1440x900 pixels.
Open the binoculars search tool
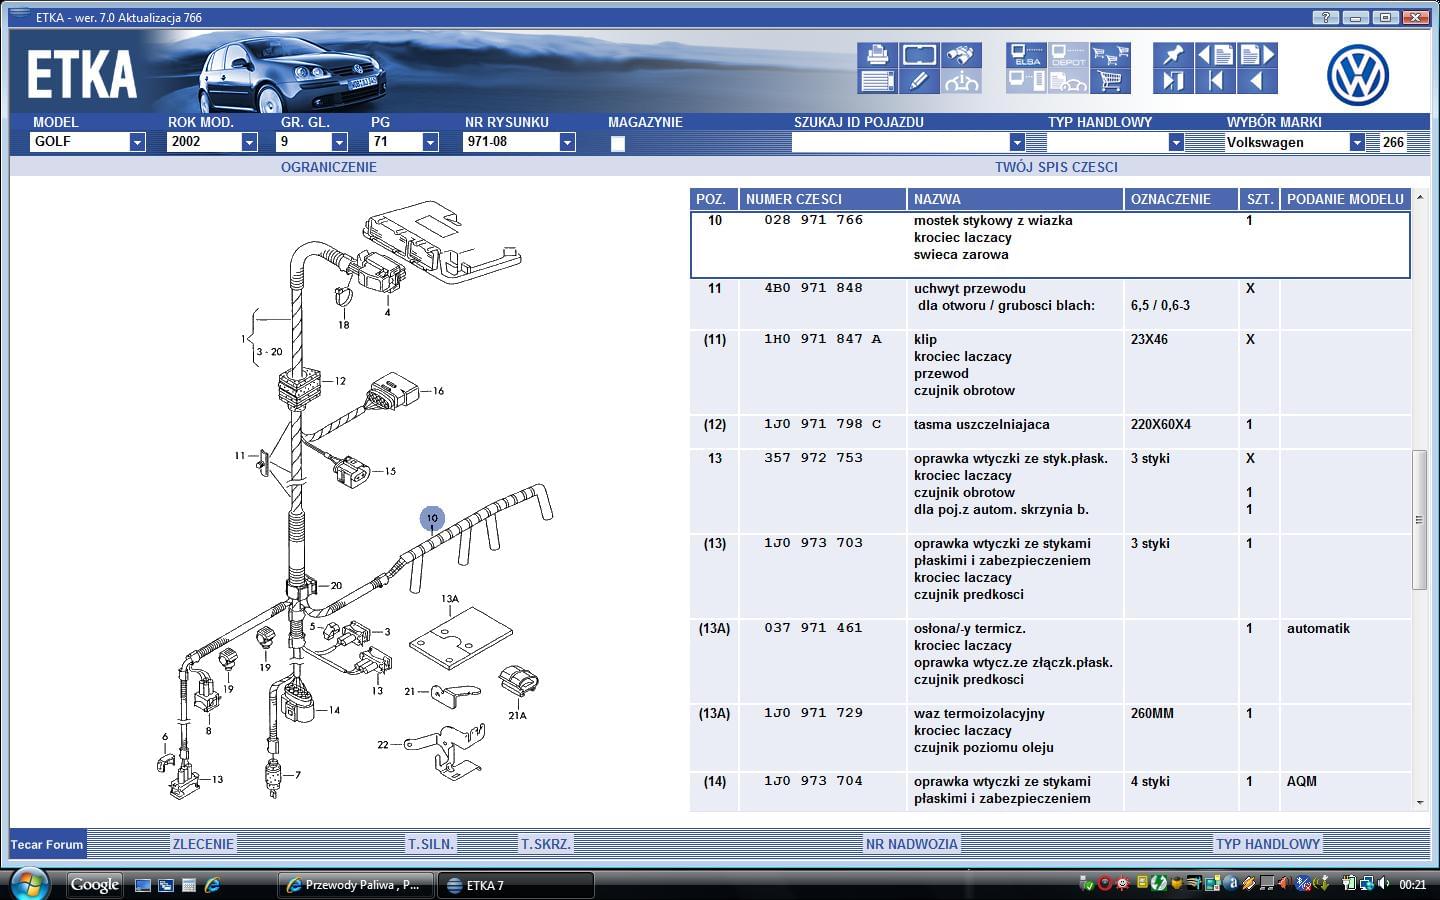[961, 55]
